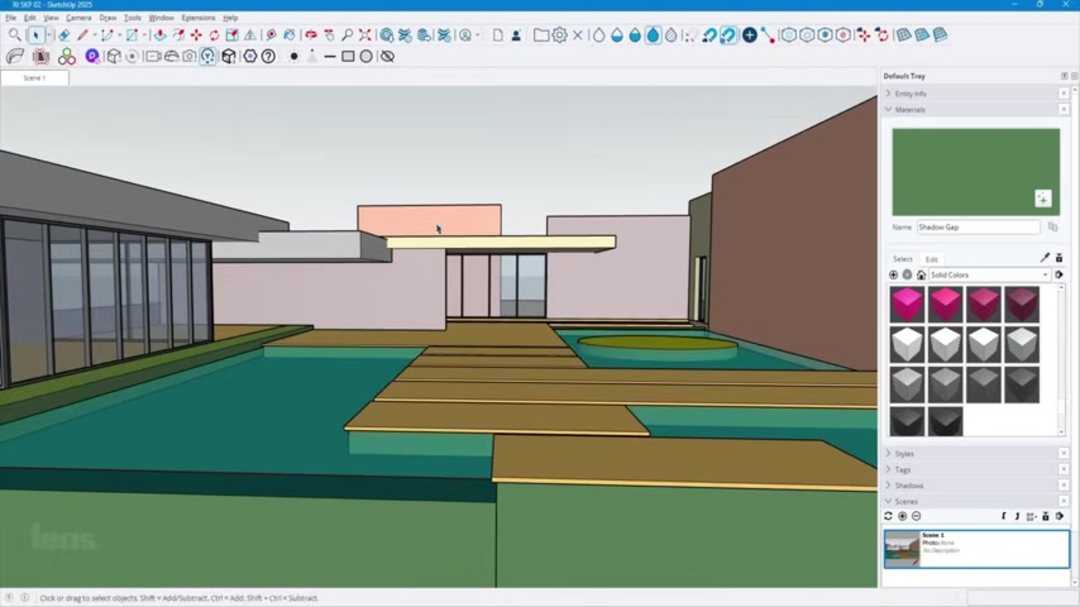Select the Rotate tool
The image size is (1080, 607).
coord(214,35)
